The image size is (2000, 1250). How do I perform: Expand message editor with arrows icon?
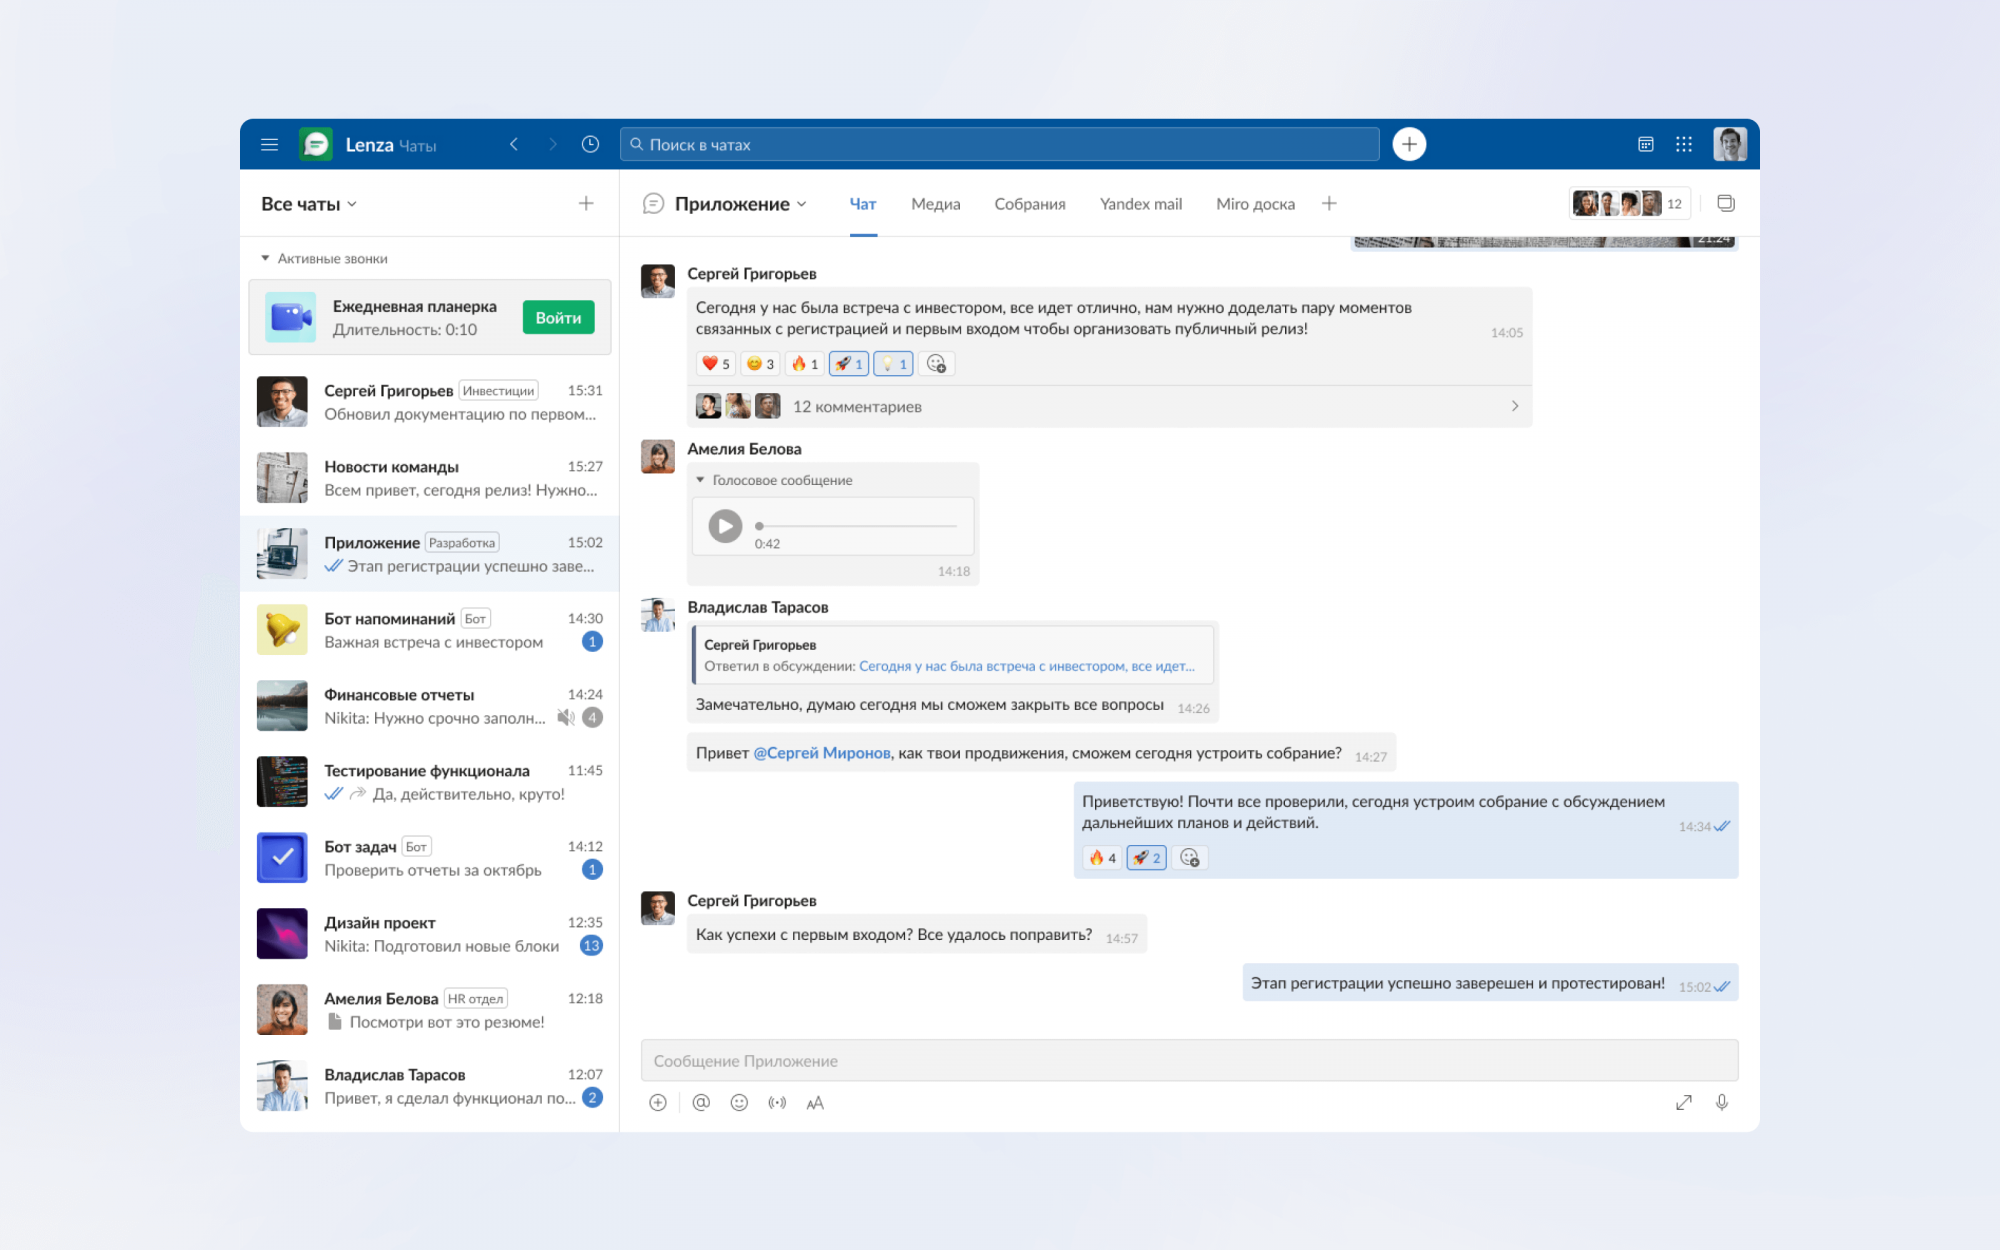click(1684, 1102)
